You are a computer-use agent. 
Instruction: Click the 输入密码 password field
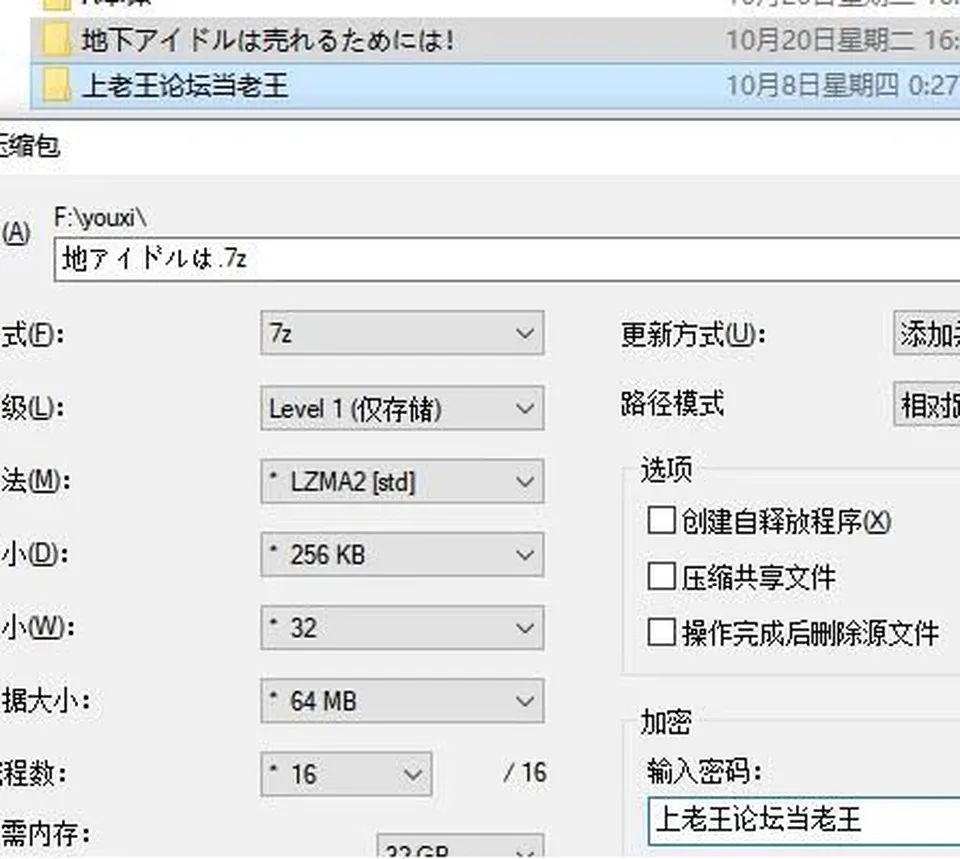click(x=804, y=821)
